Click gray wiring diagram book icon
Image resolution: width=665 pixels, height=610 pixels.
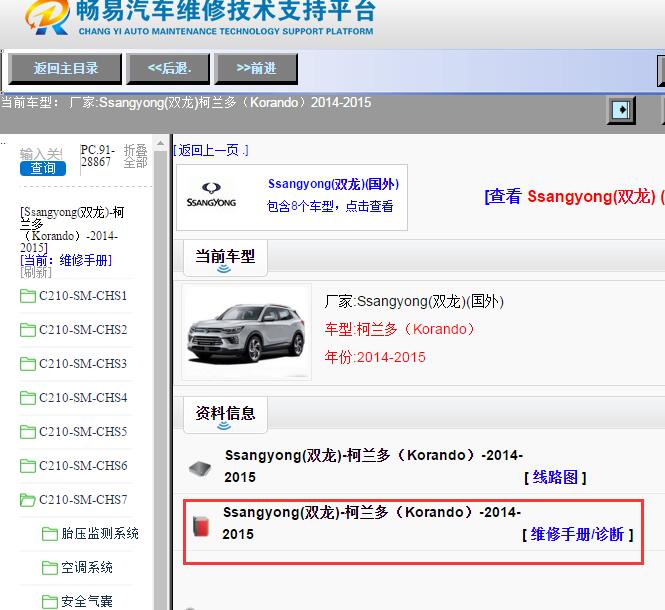200,468
